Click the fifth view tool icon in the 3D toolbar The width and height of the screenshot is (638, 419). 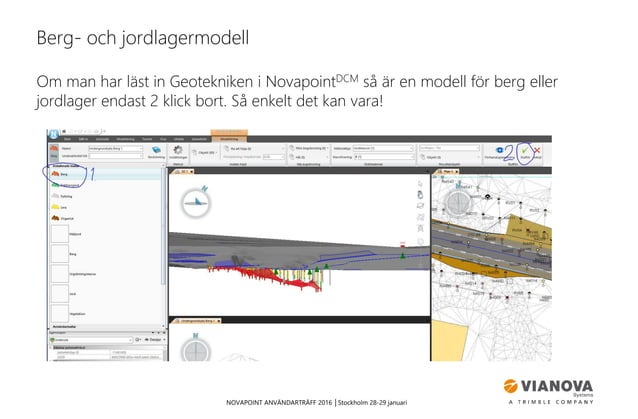pos(420,228)
